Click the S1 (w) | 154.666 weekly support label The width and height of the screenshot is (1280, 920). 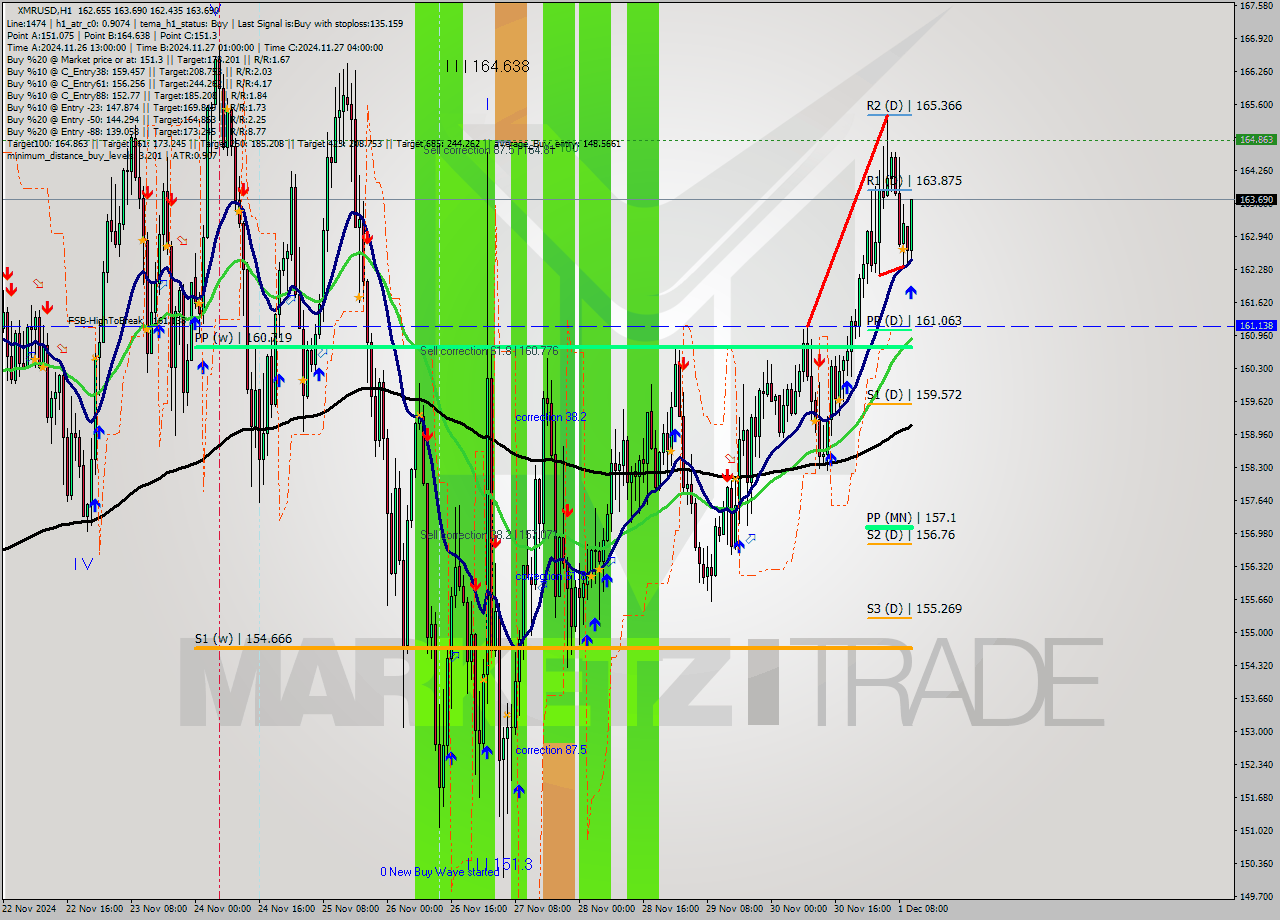coord(243,639)
